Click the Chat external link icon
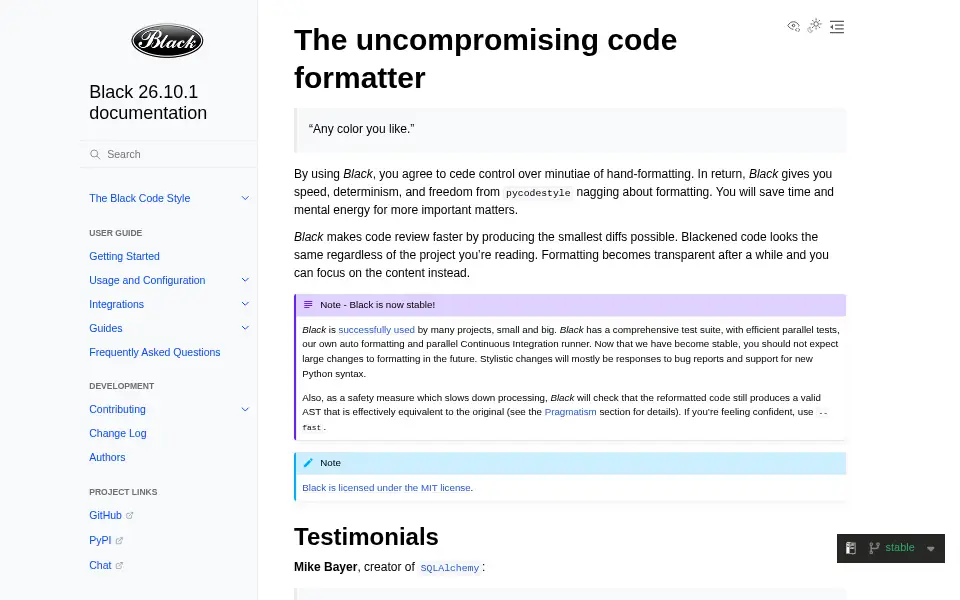The image size is (960, 600). (119, 566)
